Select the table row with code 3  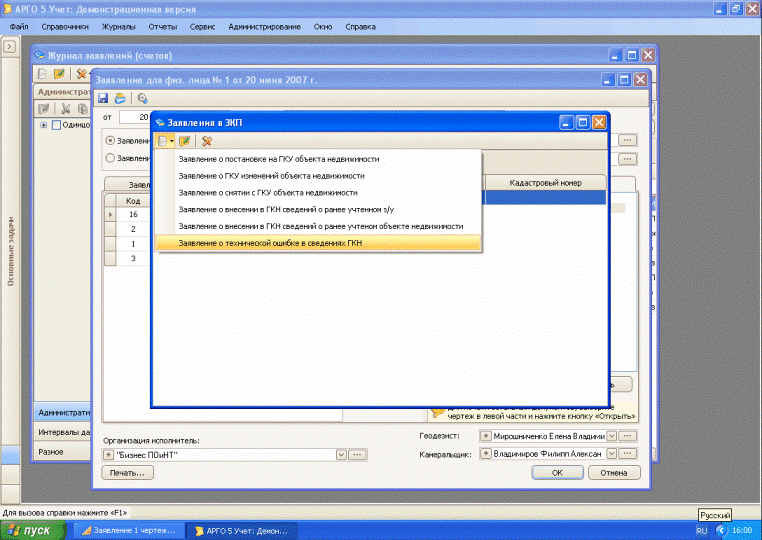coord(133,258)
